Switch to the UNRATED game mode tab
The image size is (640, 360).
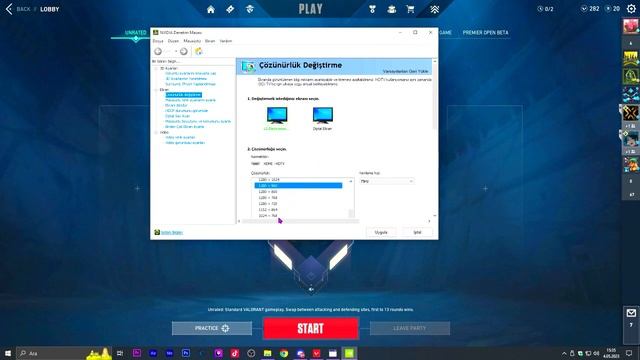(136, 33)
